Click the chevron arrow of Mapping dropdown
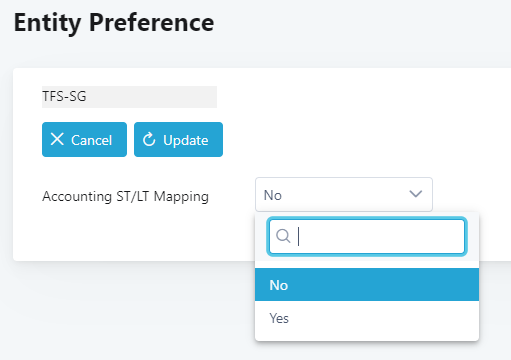 (416, 194)
